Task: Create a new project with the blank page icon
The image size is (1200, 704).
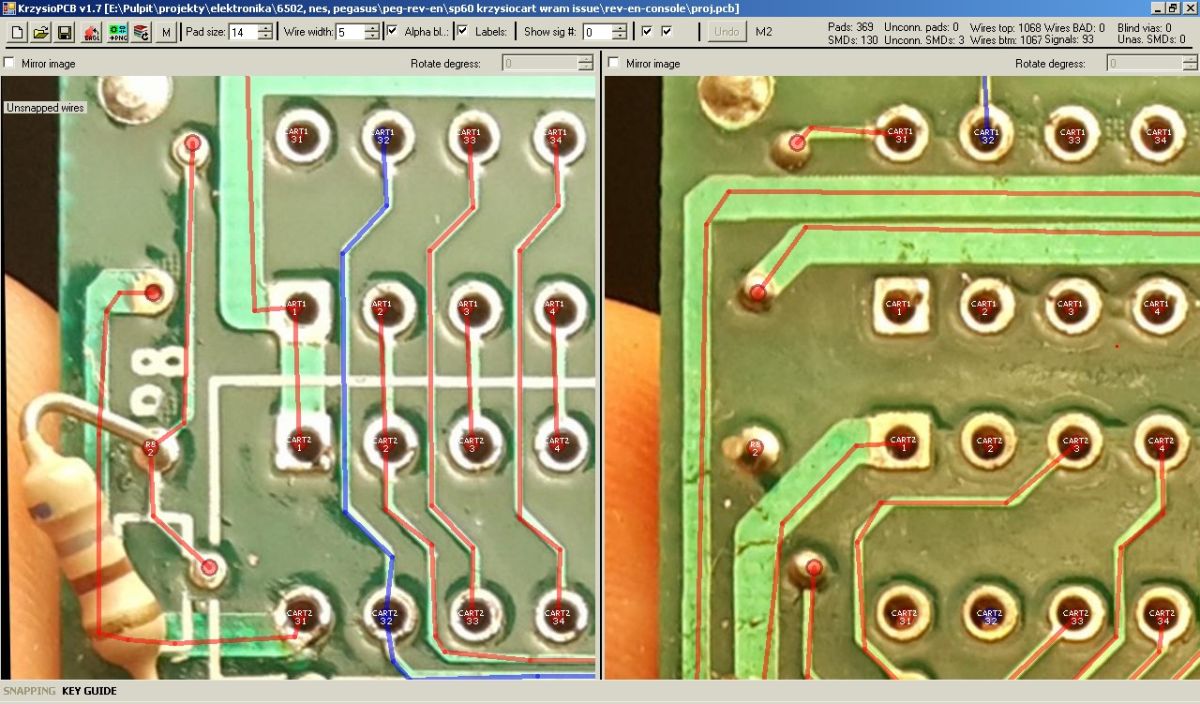Action: click(x=16, y=33)
